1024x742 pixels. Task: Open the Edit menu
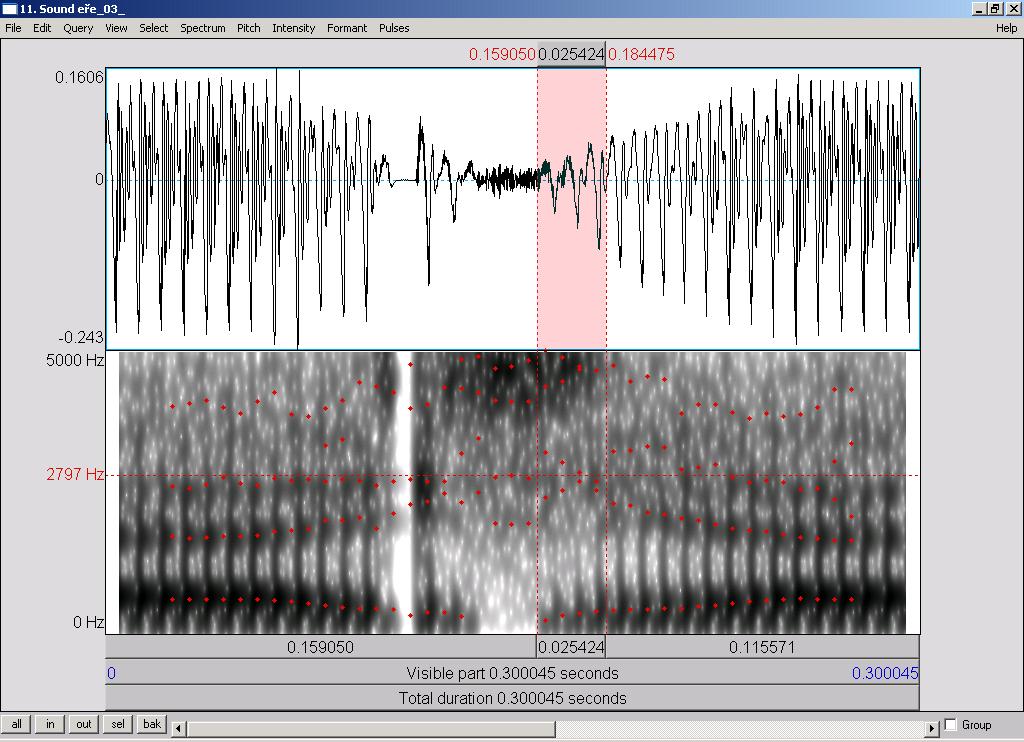pos(42,28)
